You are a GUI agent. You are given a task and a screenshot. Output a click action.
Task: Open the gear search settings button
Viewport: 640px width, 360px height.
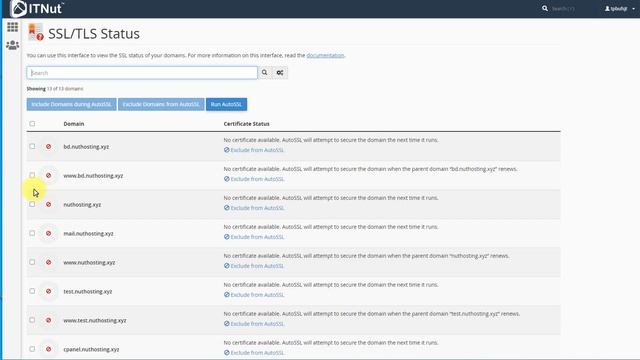coord(280,73)
